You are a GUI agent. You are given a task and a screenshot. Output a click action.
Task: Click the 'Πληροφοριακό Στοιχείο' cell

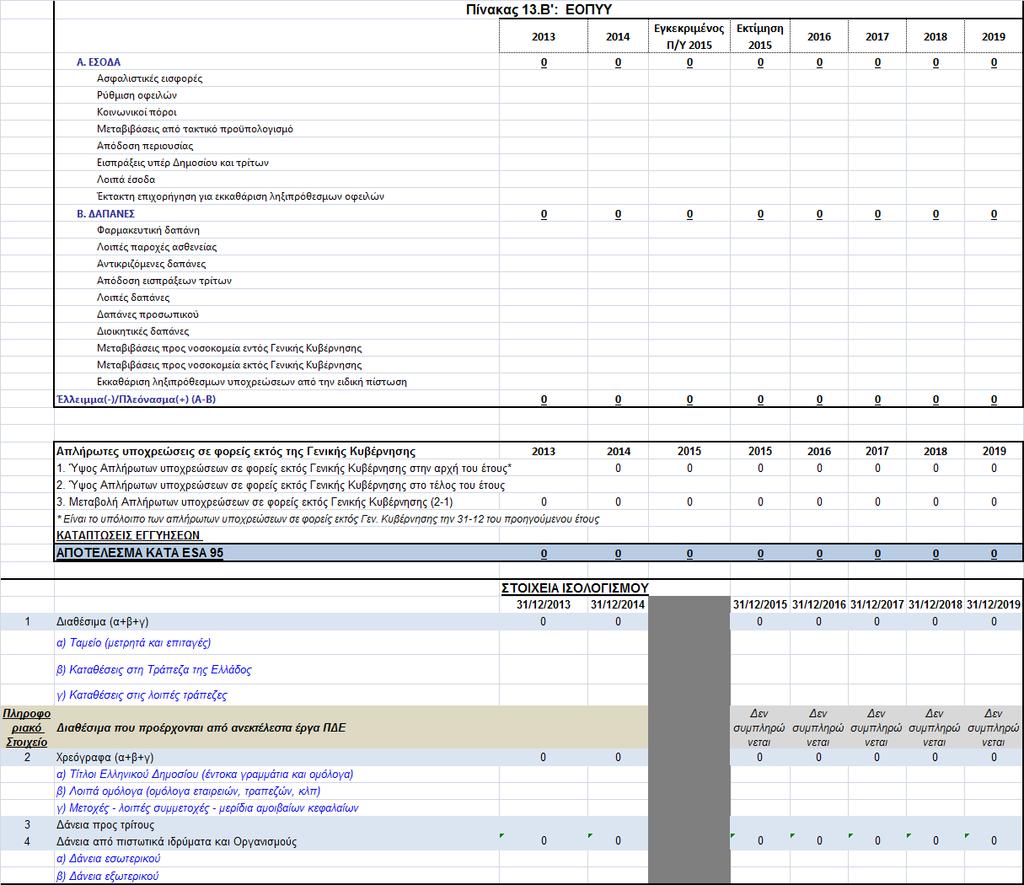click(27, 728)
